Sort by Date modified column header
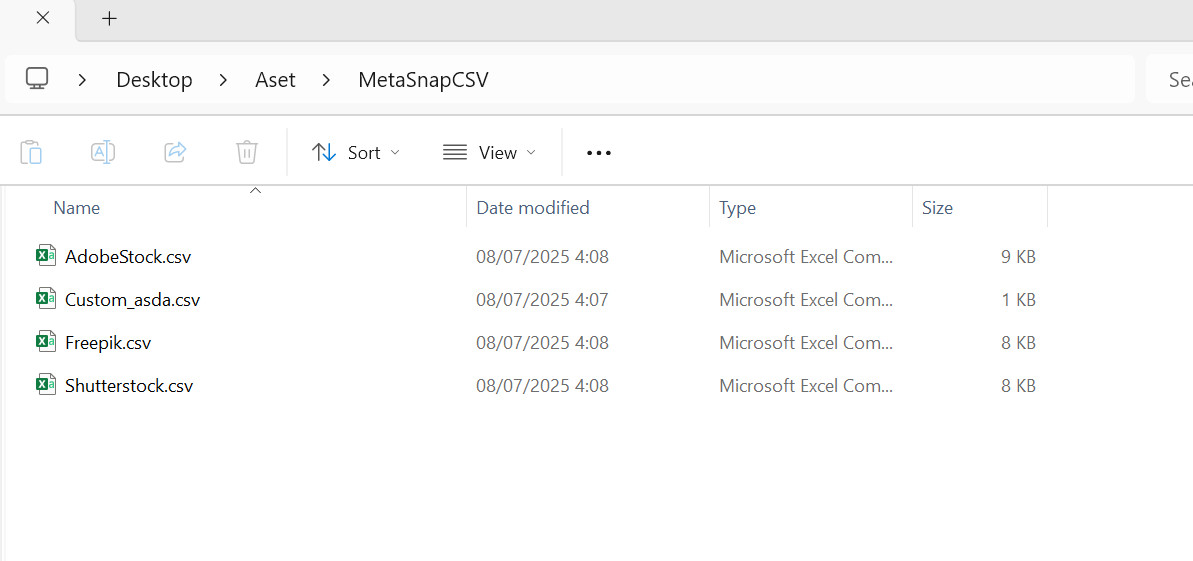Image resolution: width=1193 pixels, height=561 pixels. point(533,208)
